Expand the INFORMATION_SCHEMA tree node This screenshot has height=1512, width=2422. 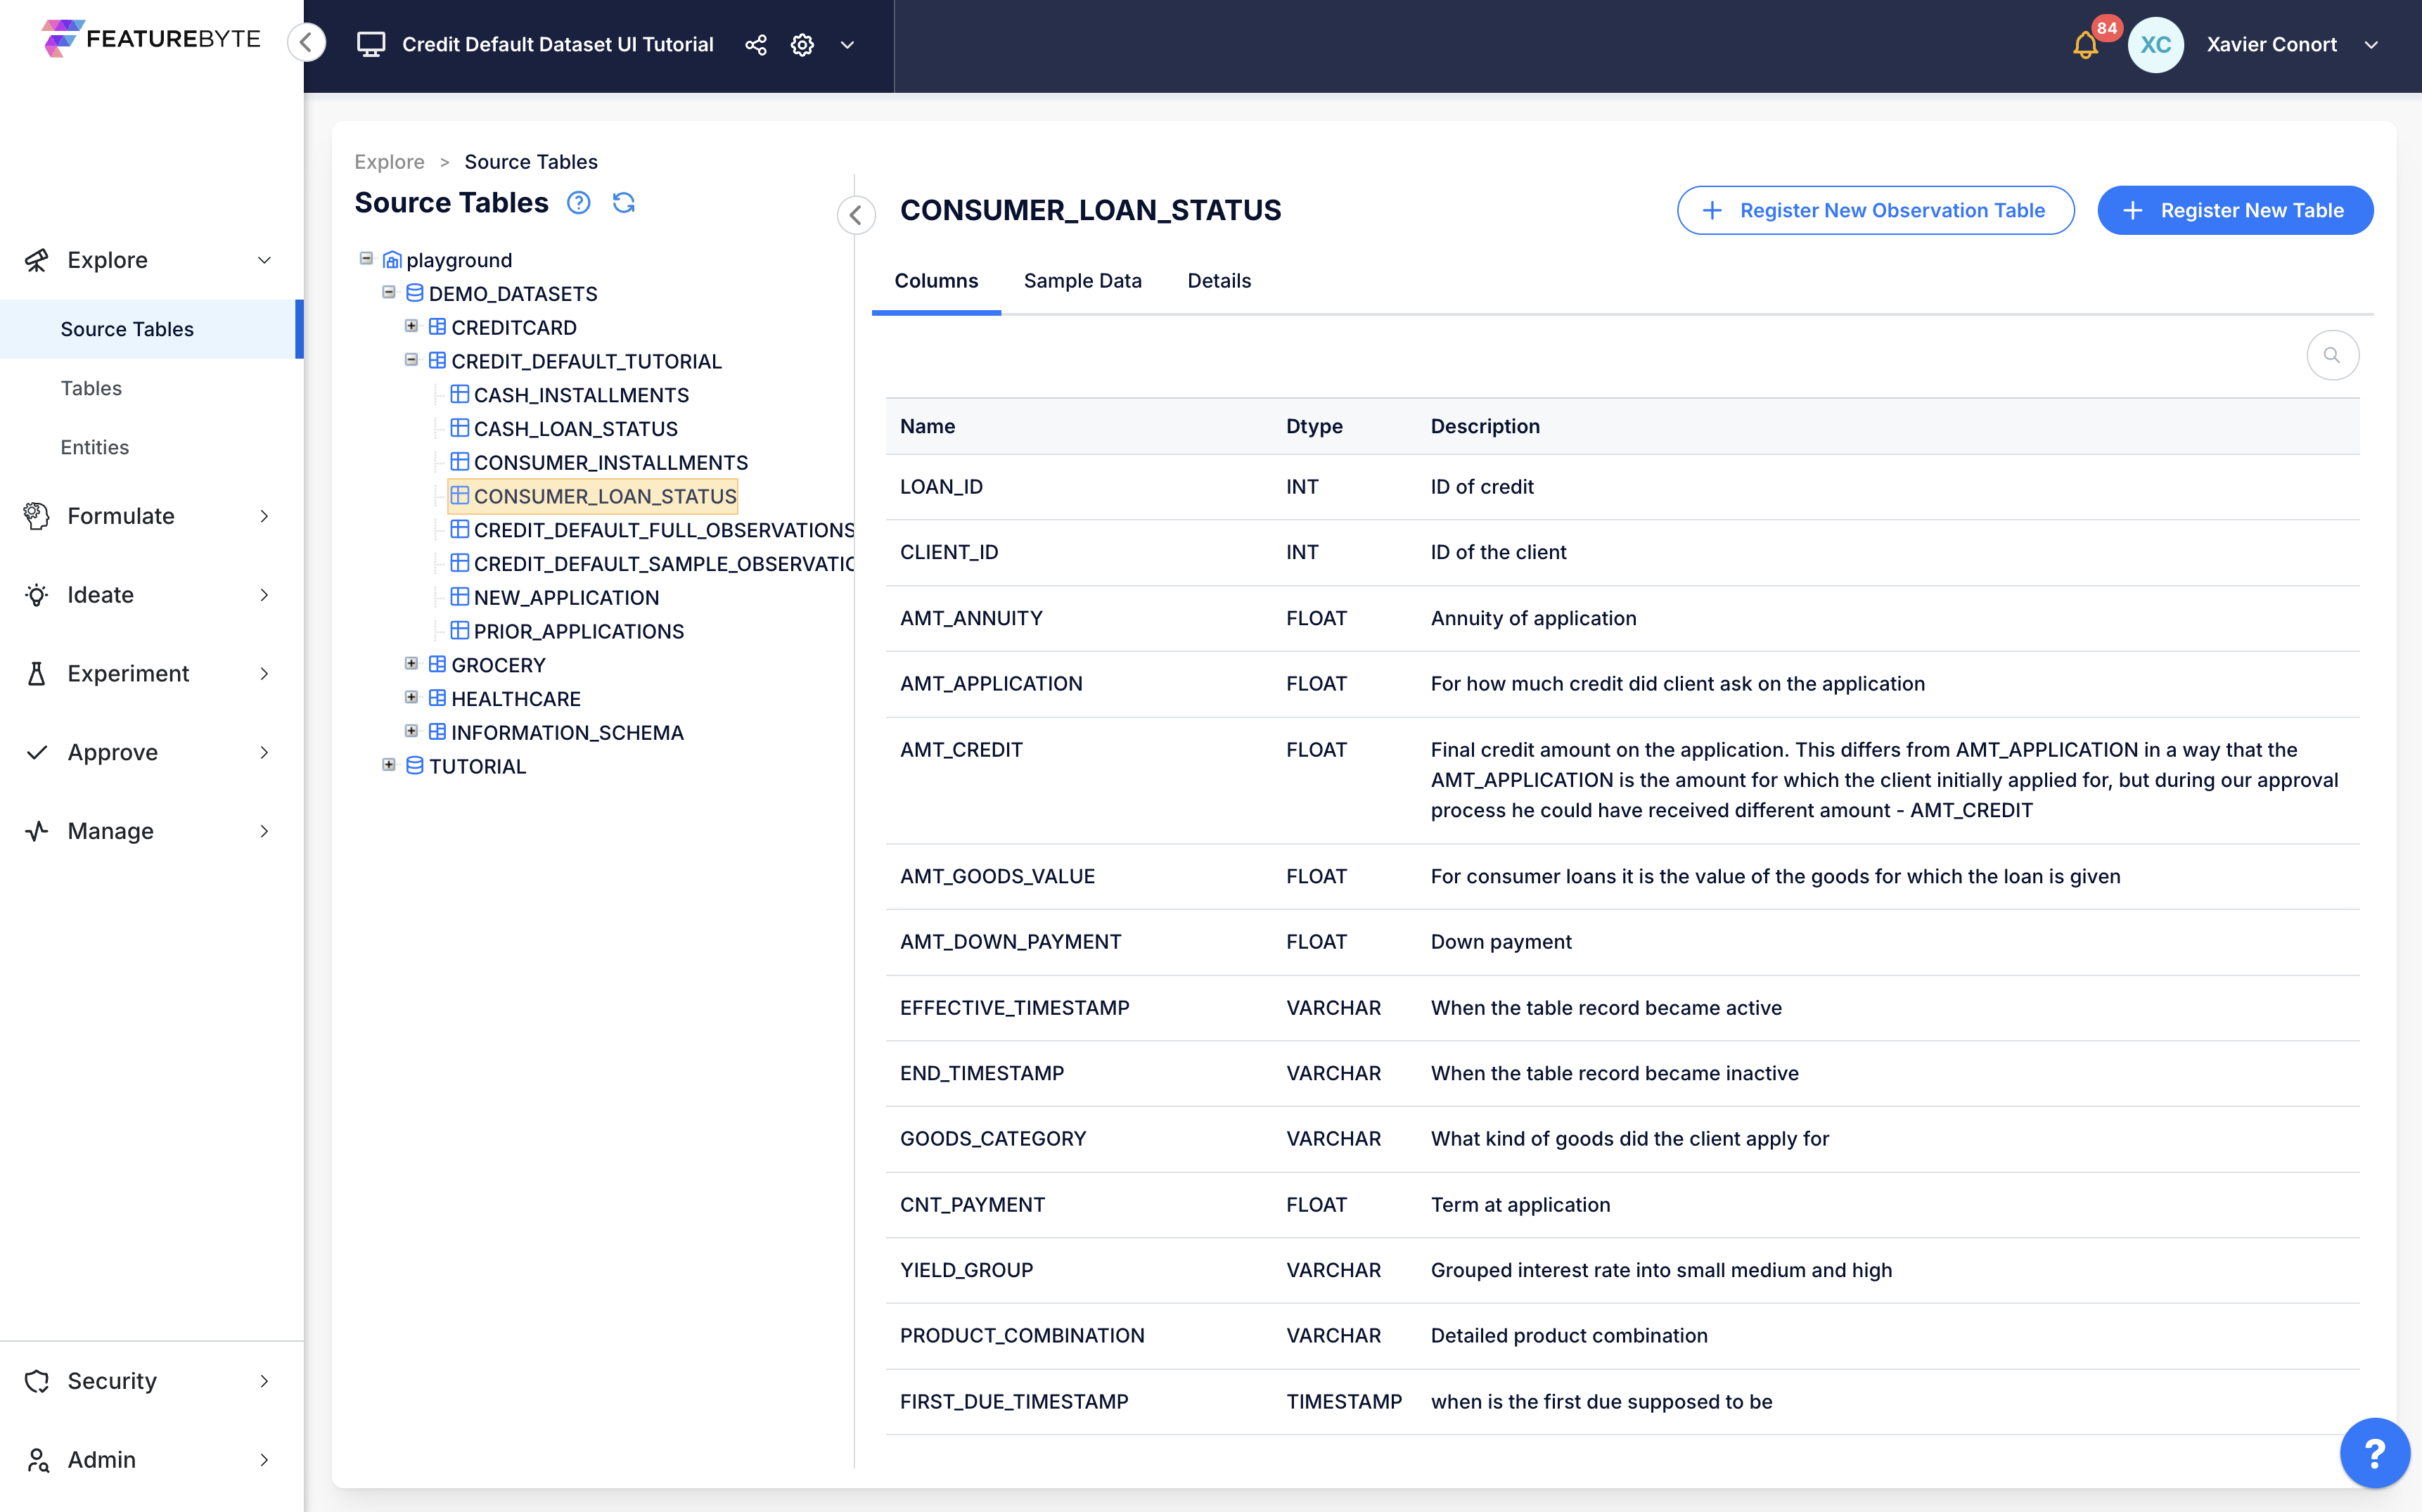tap(411, 731)
